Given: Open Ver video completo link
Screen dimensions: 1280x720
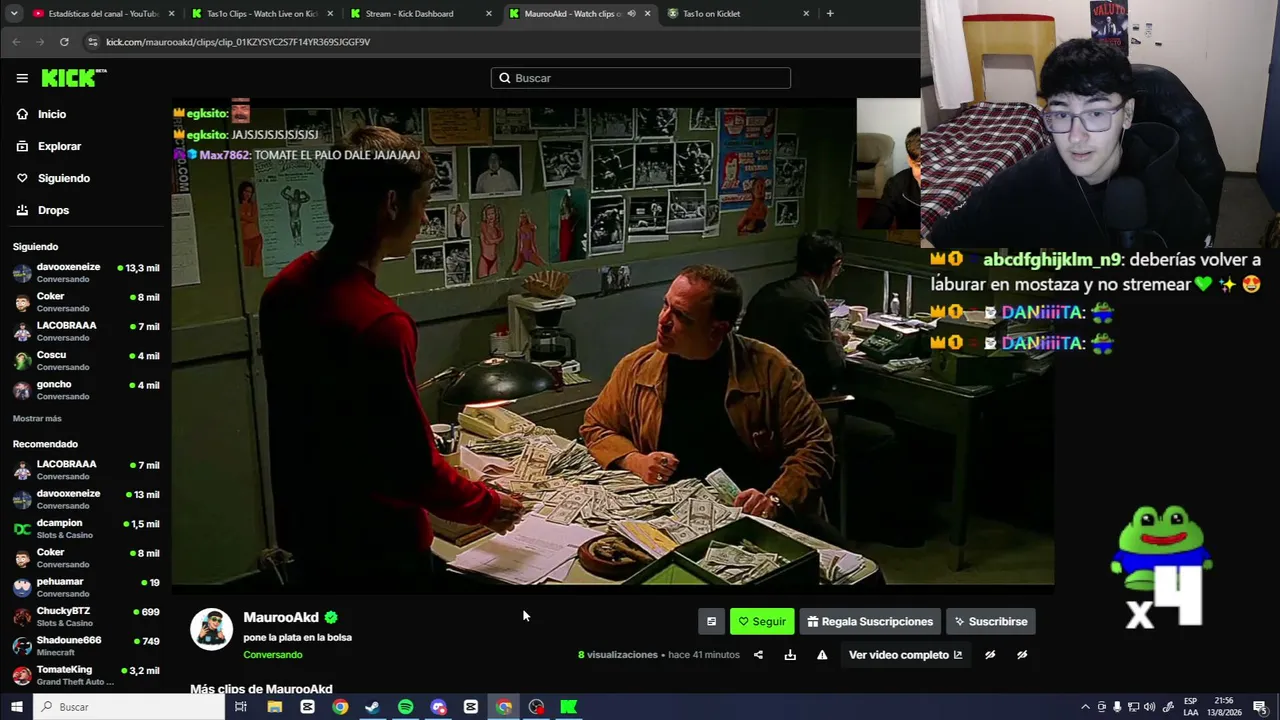Looking at the screenshot, I should [x=905, y=655].
